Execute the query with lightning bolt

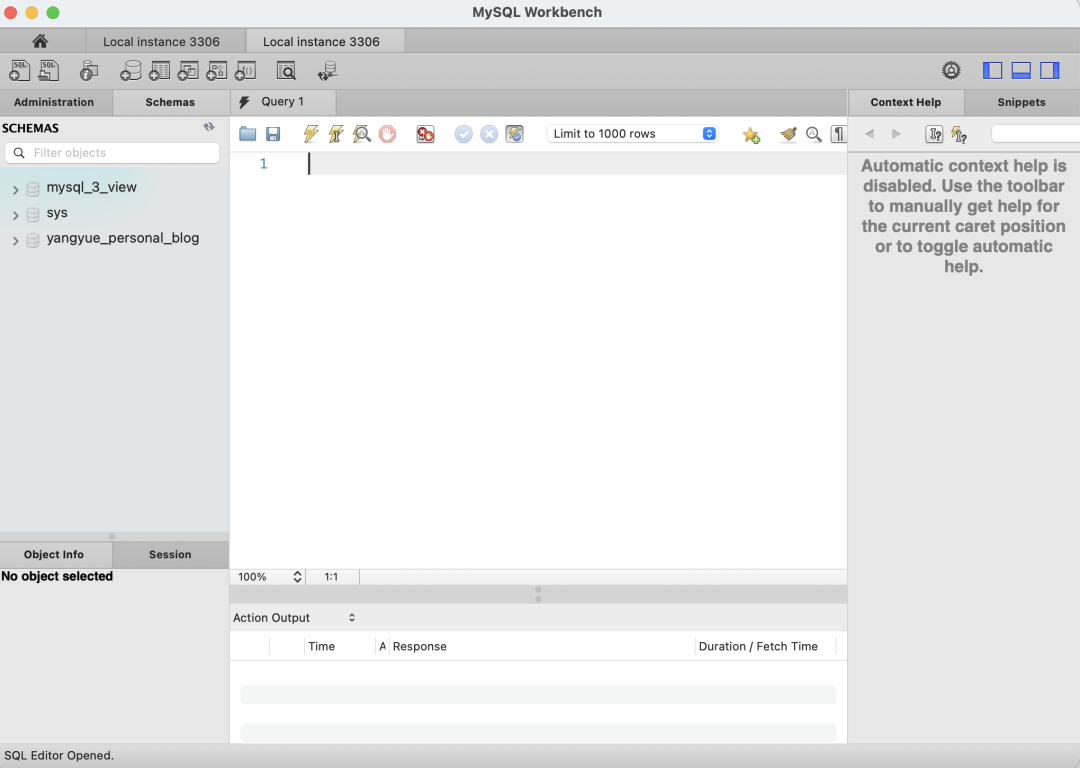click(311, 134)
